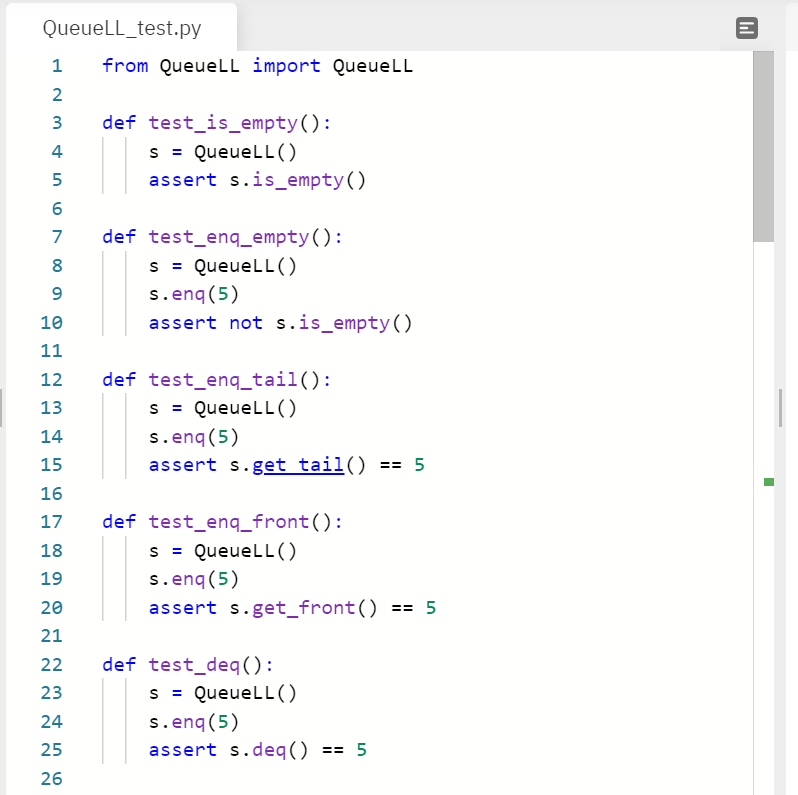Click function name test_enq_tail
Viewport: 798px width, 795px height.
coord(223,380)
